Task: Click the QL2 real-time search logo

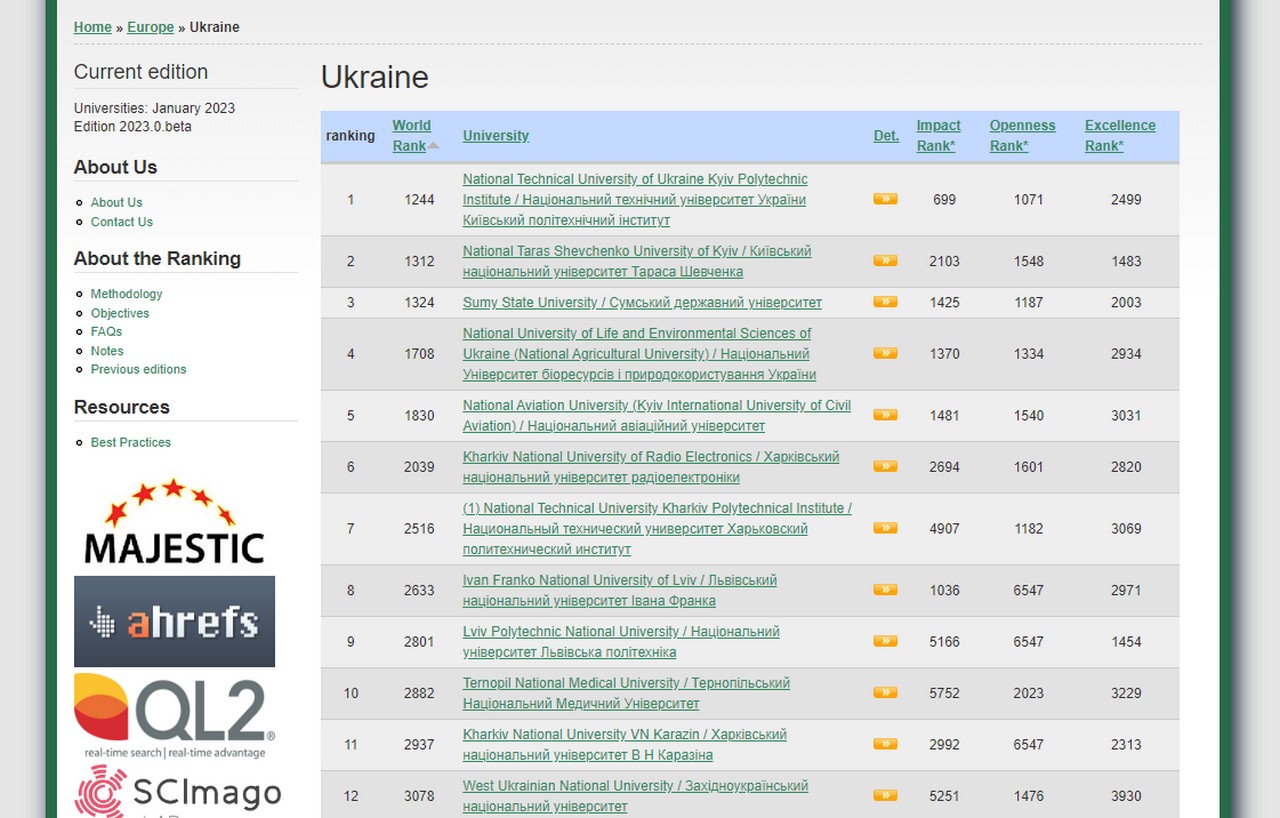Action: coord(174,715)
